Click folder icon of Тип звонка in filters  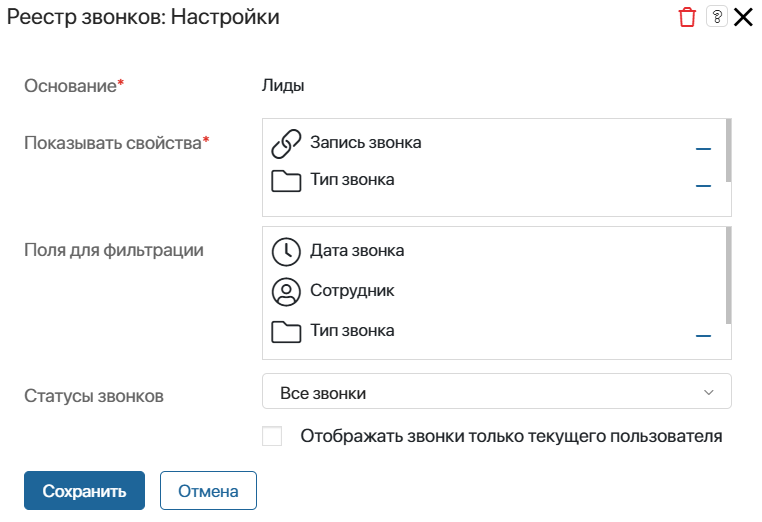[286, 332]
